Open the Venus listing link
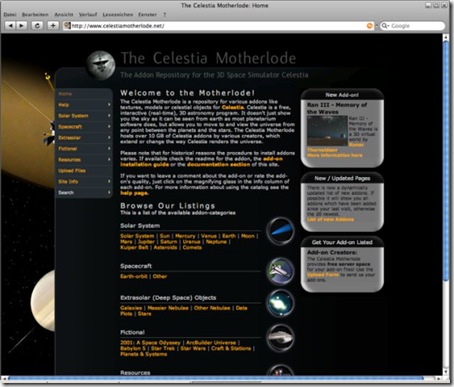 pos(209,236)
